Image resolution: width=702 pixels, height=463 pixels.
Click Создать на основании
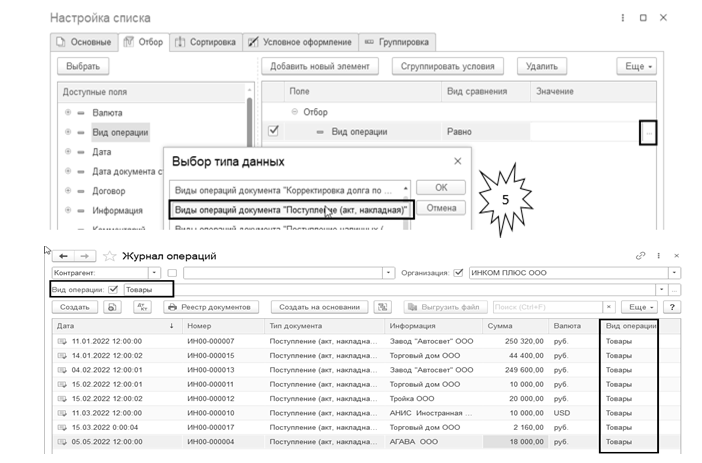point(320,307)
